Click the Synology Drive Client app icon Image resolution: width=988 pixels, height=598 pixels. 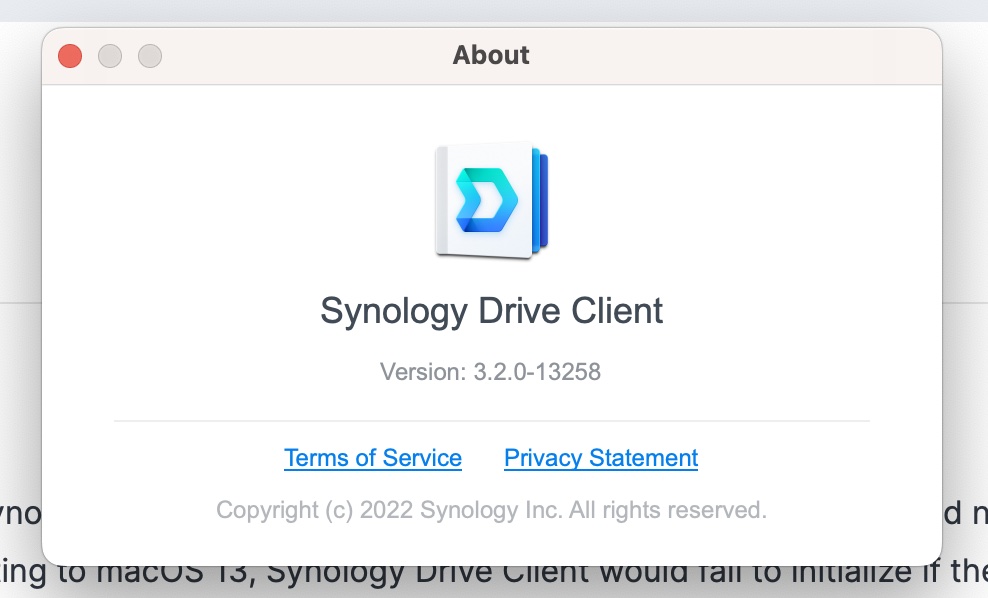[x=493, y=200]
